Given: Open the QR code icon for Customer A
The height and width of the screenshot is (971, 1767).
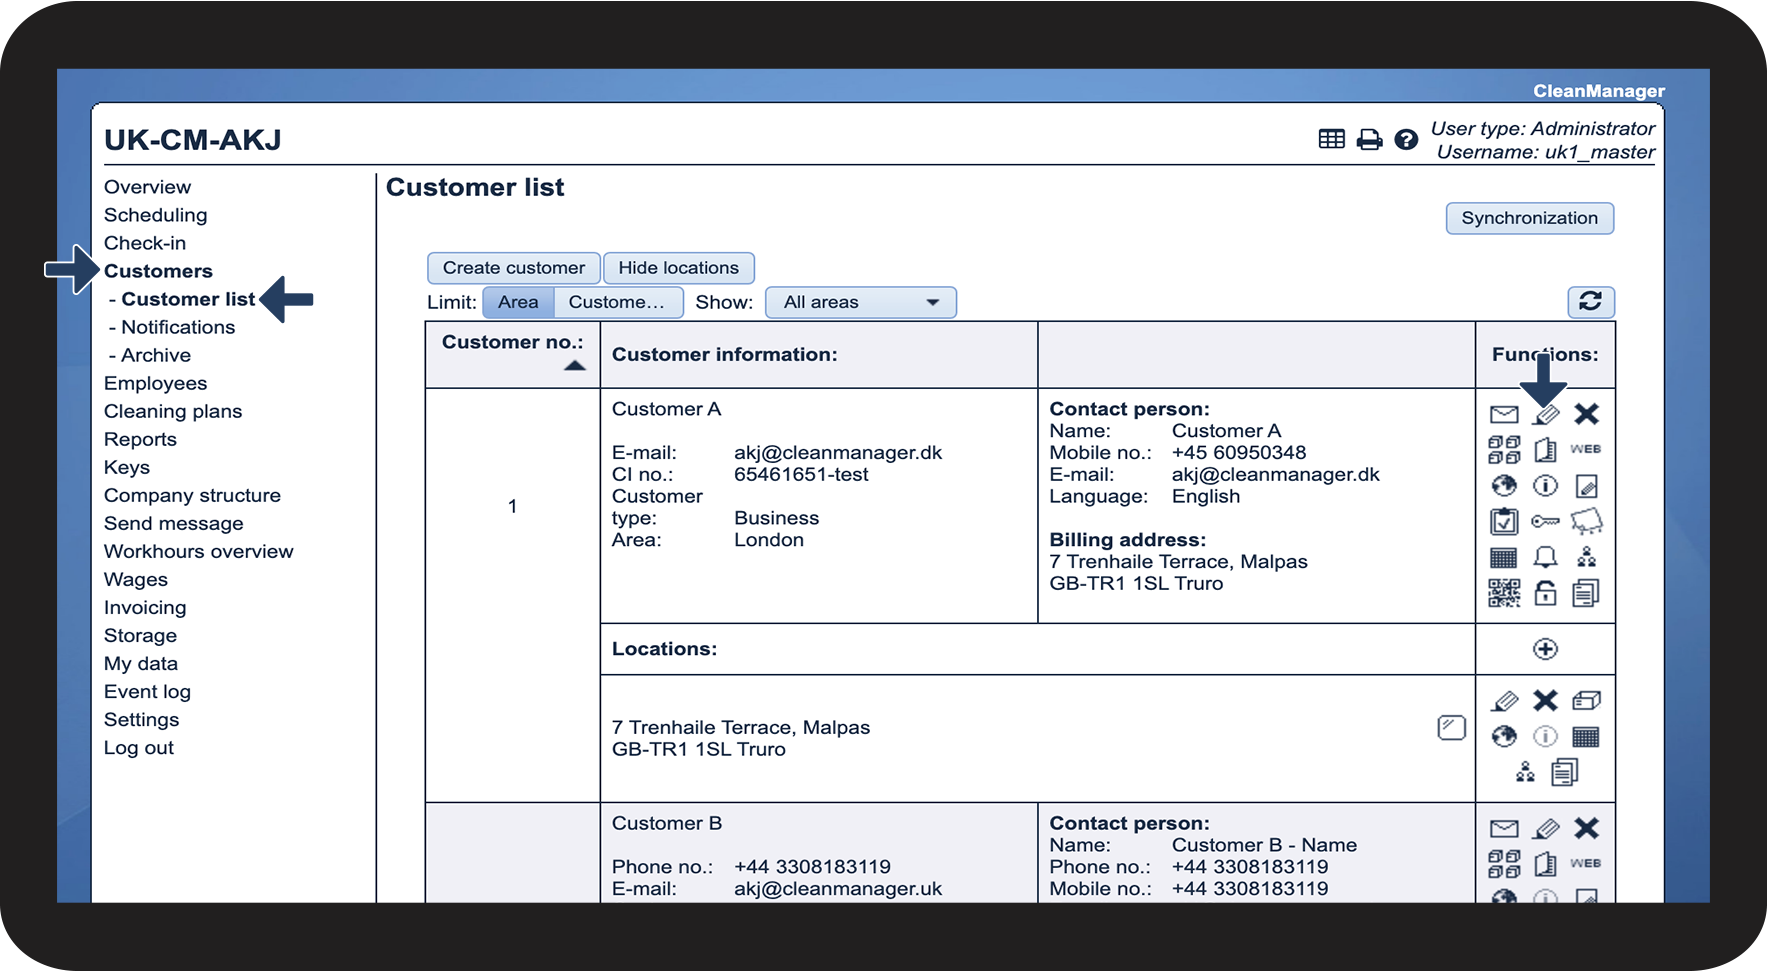Looking at the screenshot, I should [1503, 593].
